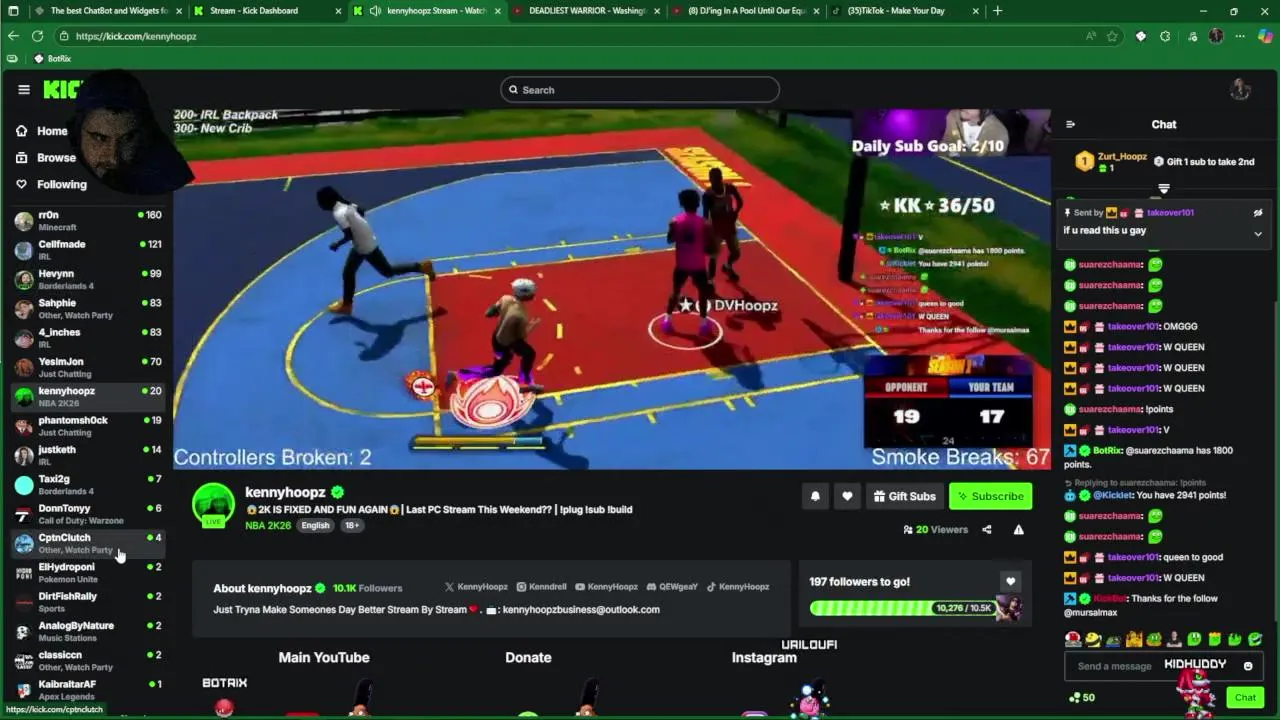Screen dimensions: 1280x720
Task: Click the heart follow button
Action: coord(847,496)
